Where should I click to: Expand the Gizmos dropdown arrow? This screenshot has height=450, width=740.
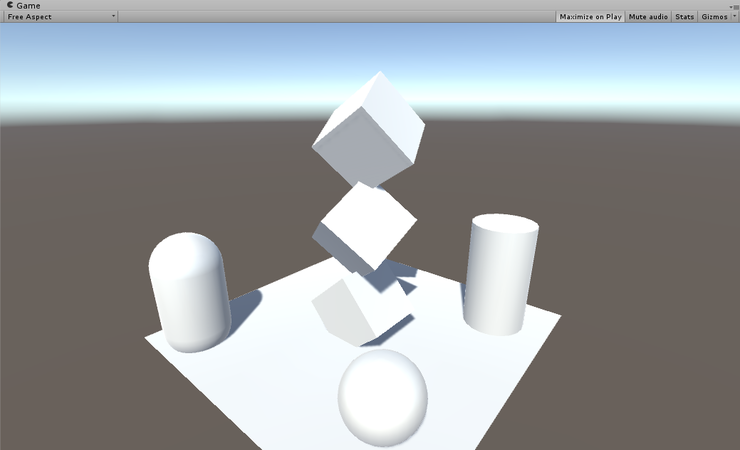click(x=734, y=17)
